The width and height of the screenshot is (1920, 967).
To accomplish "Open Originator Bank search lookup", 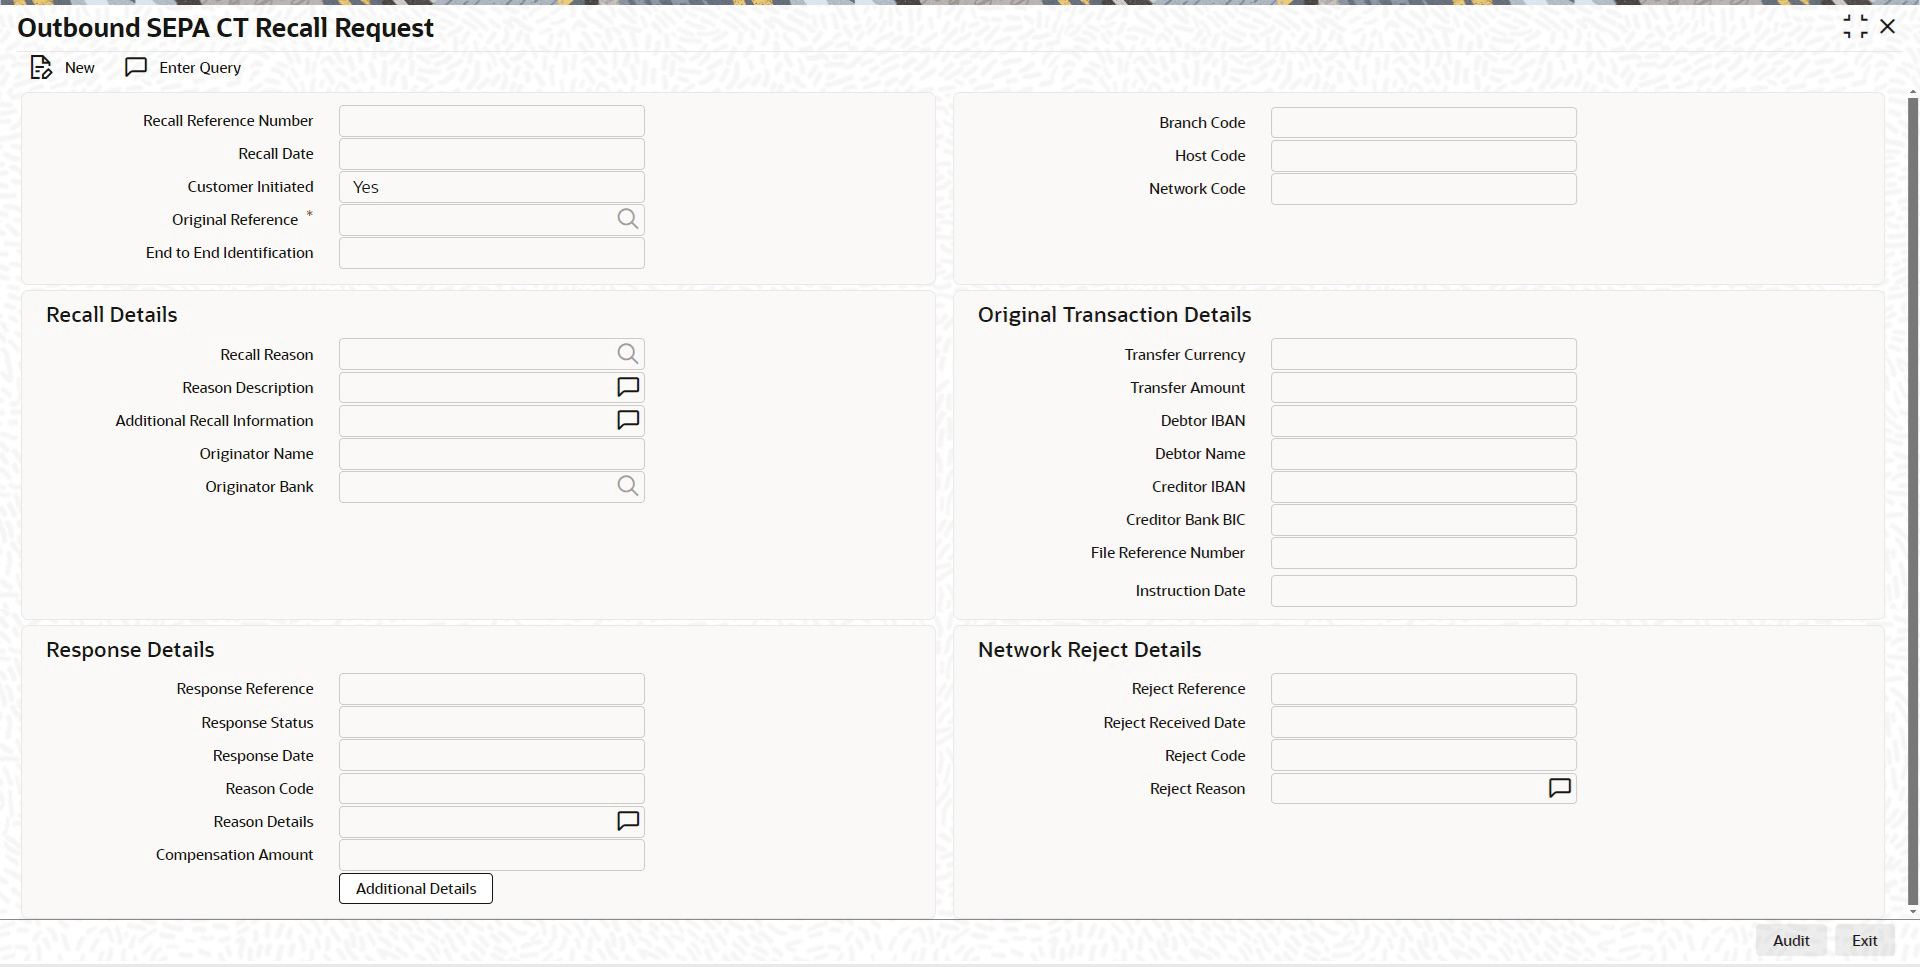I will [x=628, y=486].
